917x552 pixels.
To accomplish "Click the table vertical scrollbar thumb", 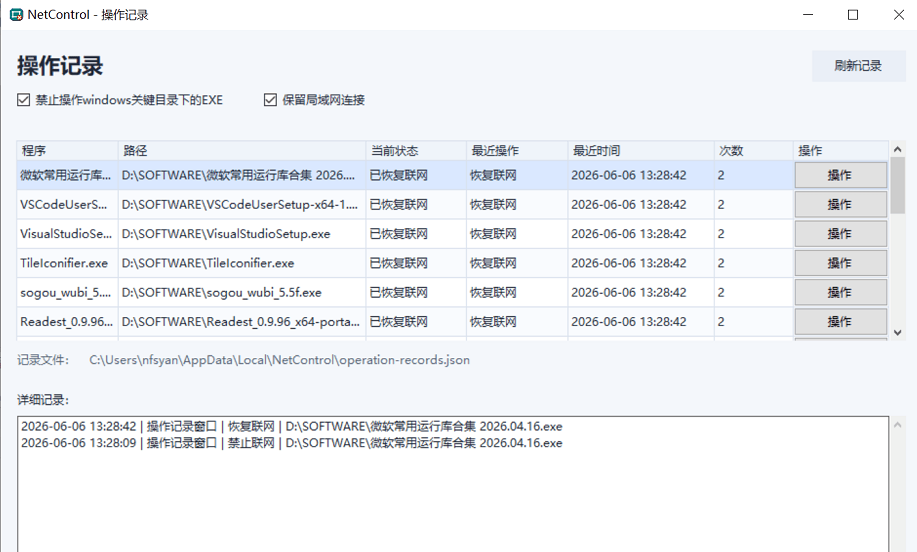I will tap(897, 185).
